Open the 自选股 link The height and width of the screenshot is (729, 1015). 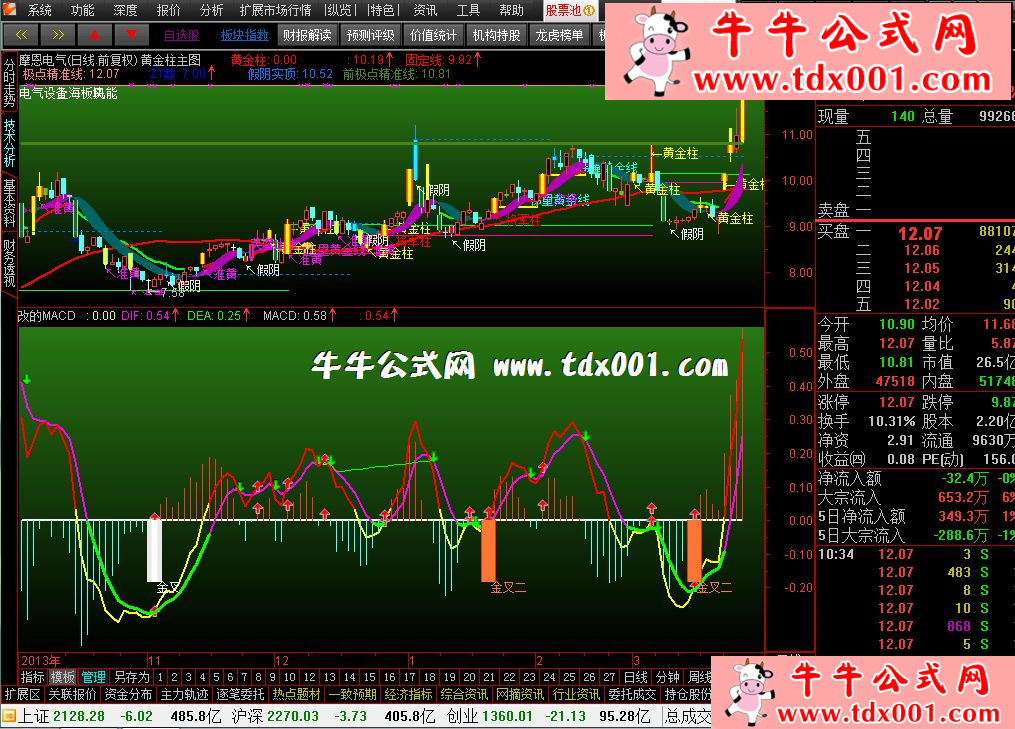tap(182, 36)
